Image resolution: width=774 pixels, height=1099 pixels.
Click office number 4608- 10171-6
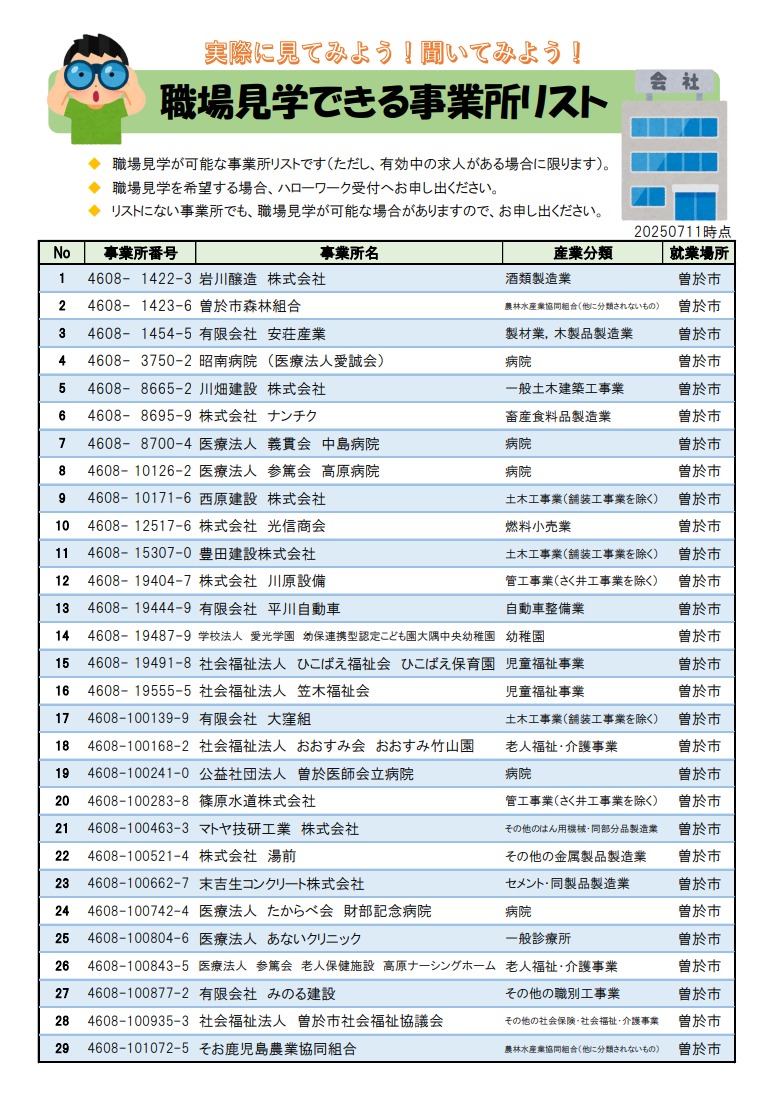[x=140, y=498]
